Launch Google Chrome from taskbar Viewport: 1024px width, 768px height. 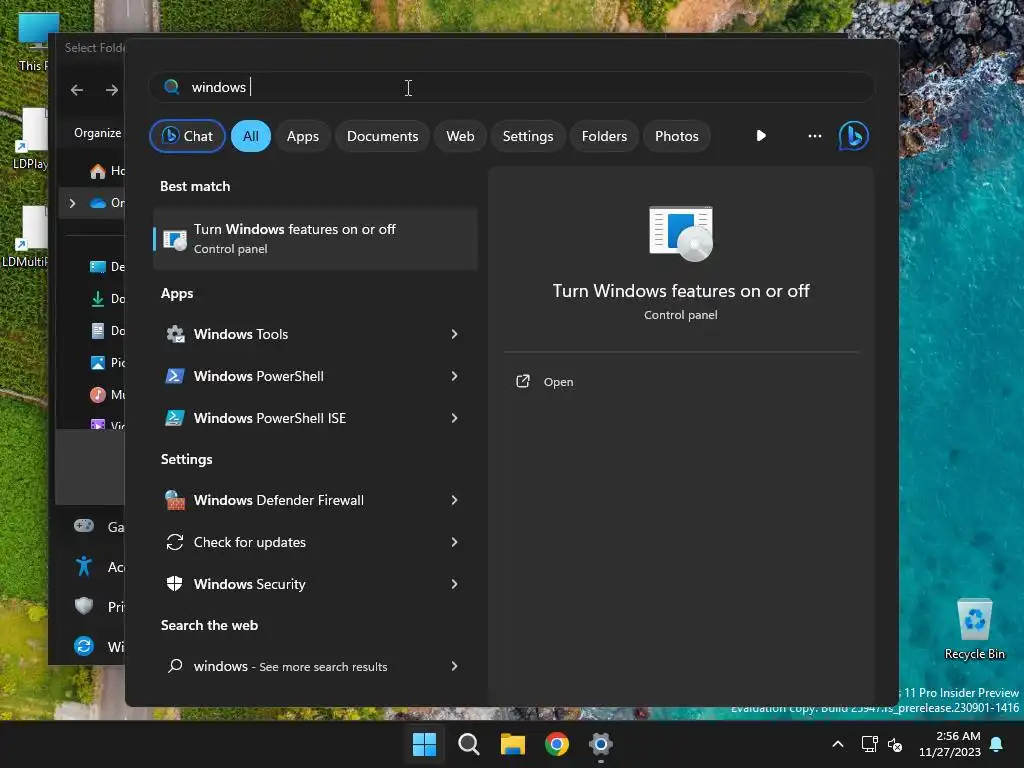tap(557, 744)
